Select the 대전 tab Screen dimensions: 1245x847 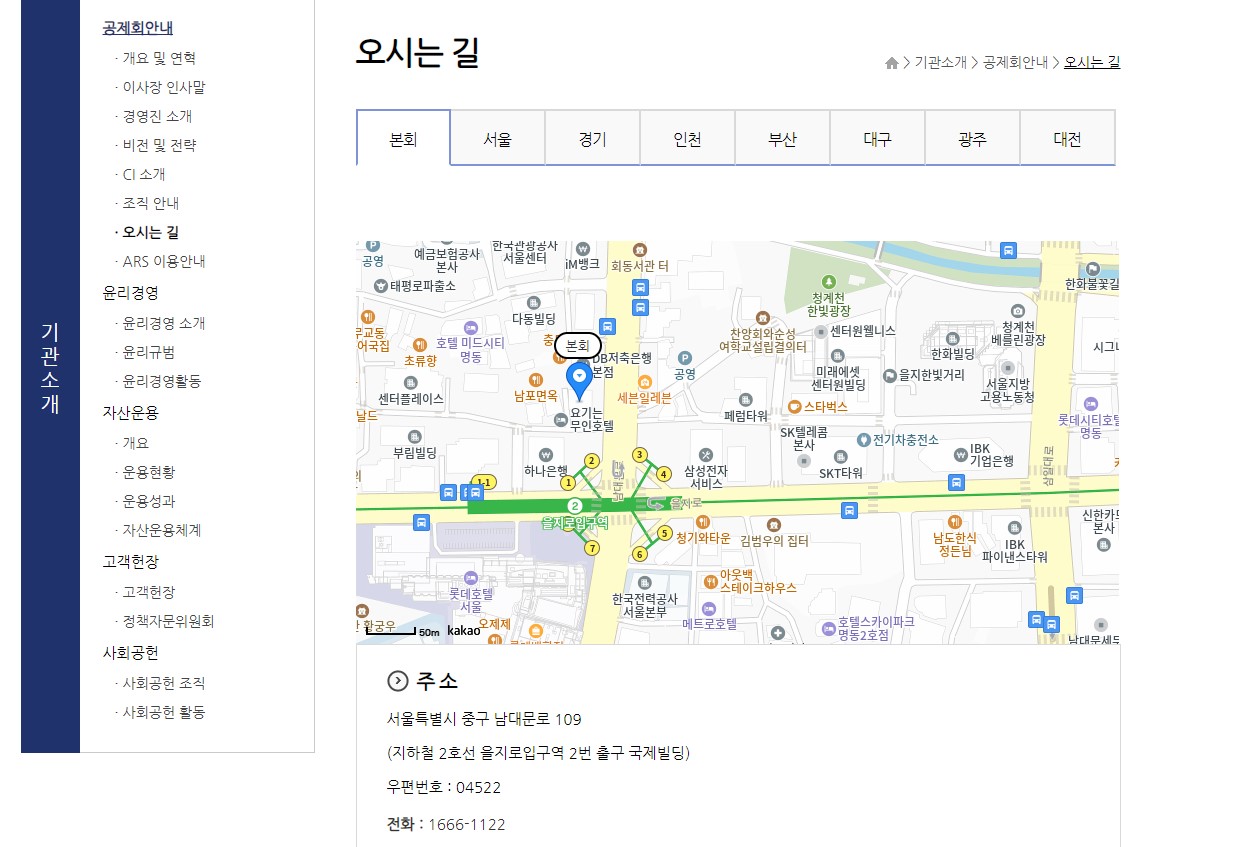click(1066, 138)
